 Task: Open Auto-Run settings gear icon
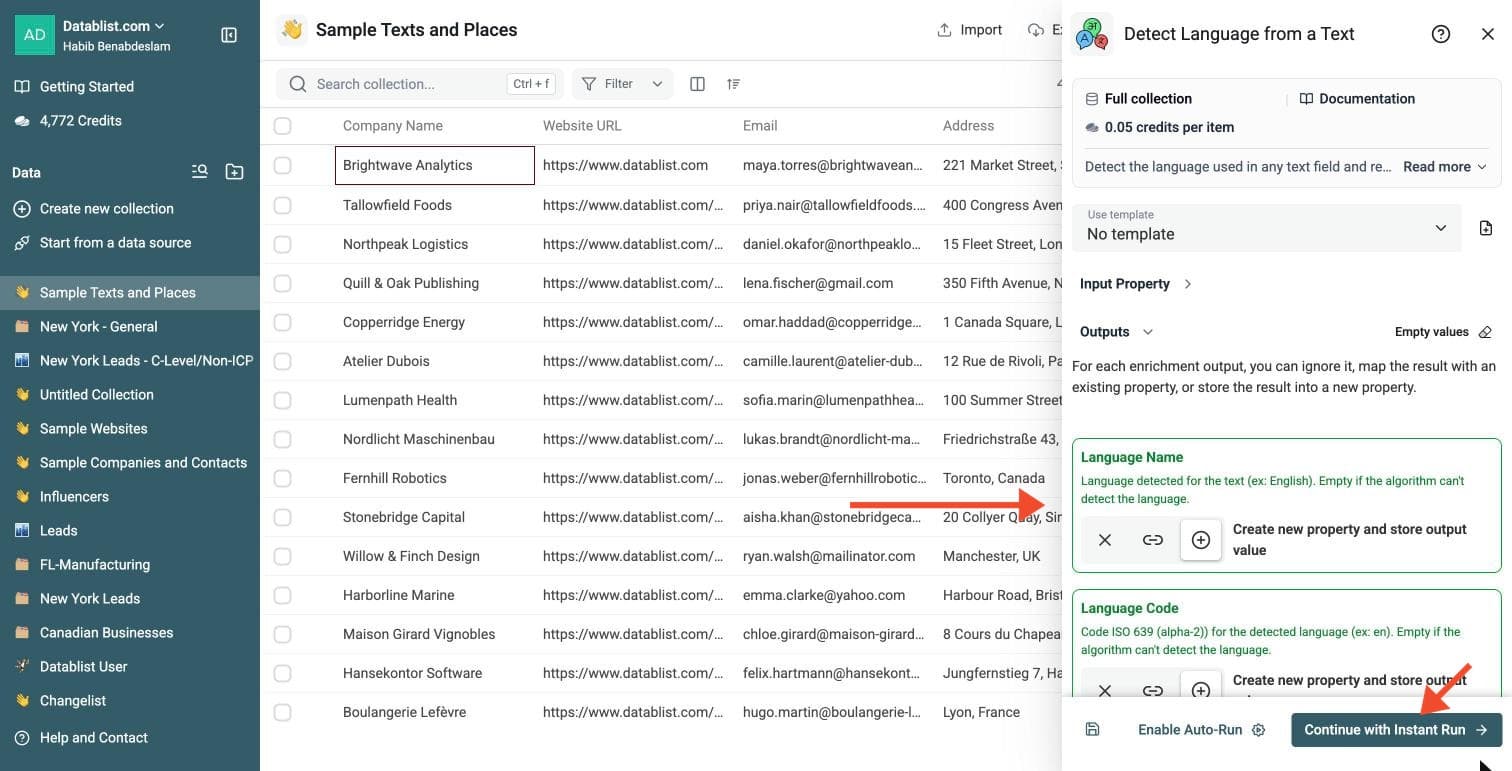[x=1259, y=730]
